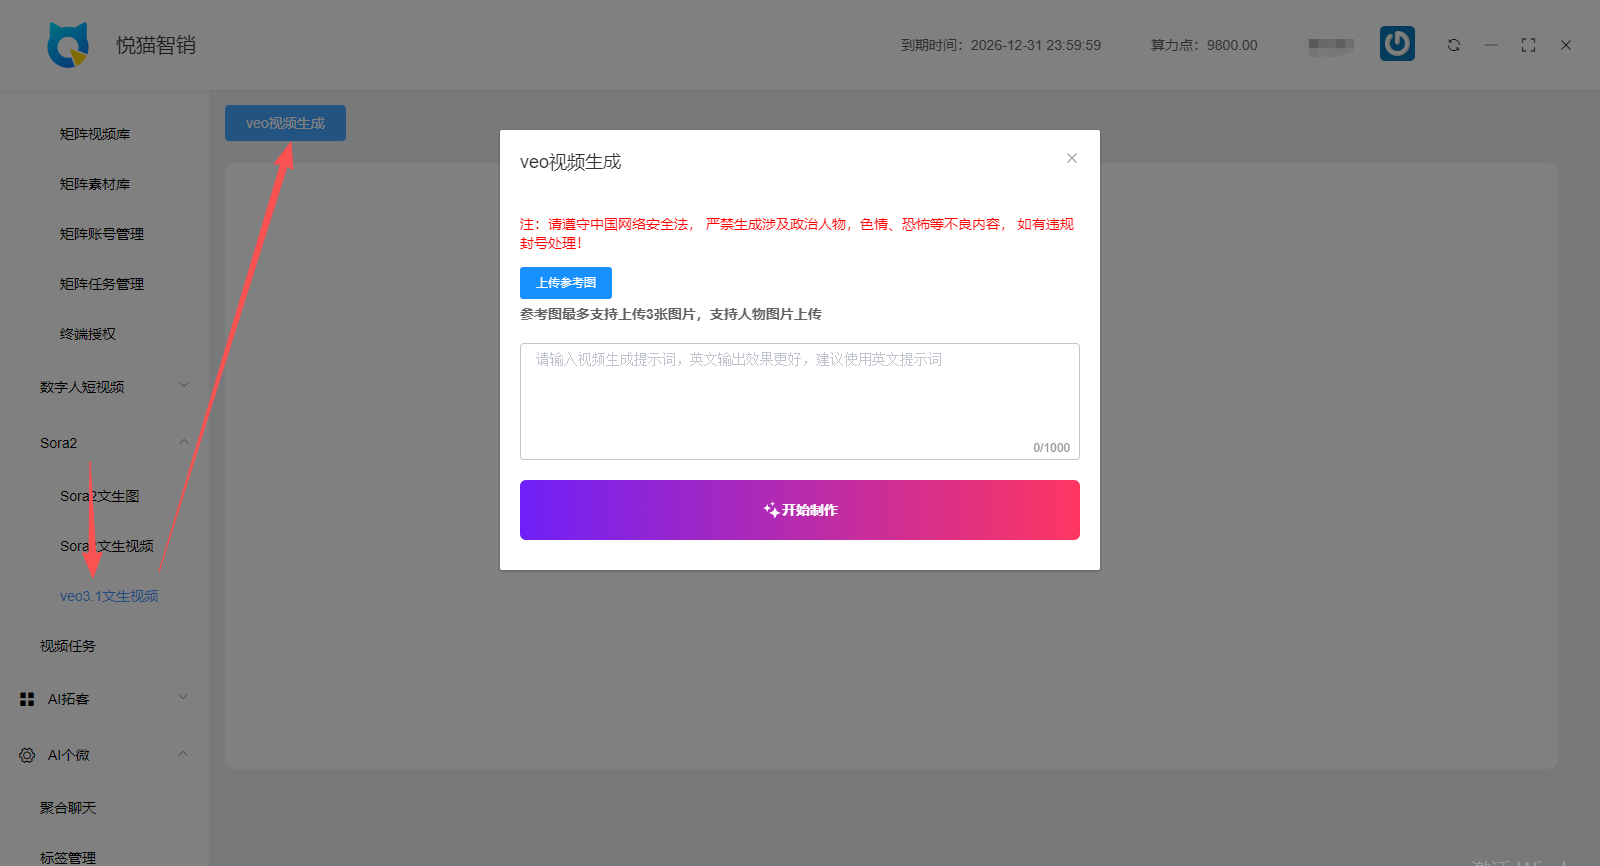Image resolution: width=1600 pixels, height=866 pixels.
Task: Click the 上传参考图 button
Action: click(566, 283)
